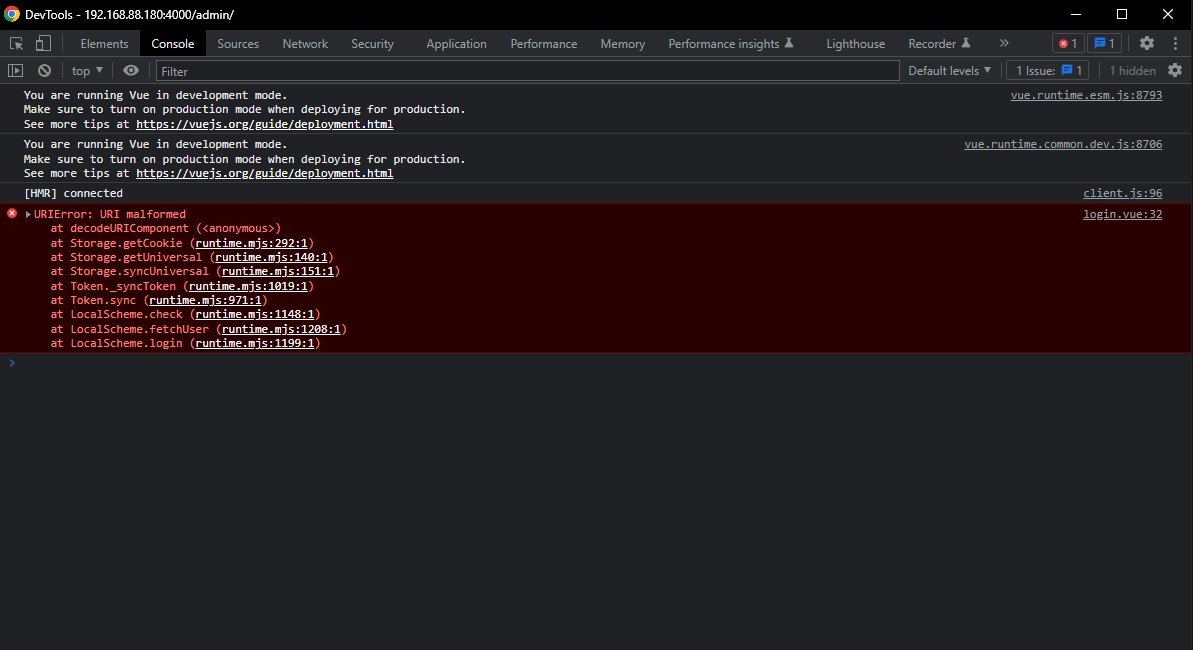Open the Default levels dropdown

tap(950, 71)
